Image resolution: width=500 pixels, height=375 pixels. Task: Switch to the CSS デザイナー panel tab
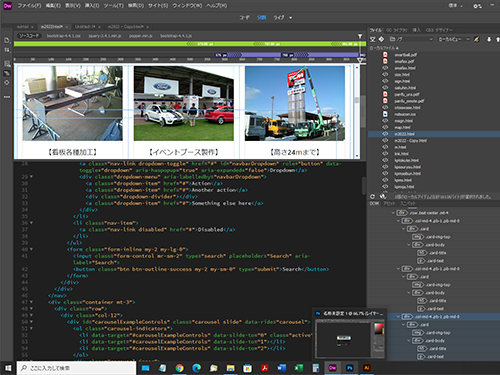pos(439,30)
